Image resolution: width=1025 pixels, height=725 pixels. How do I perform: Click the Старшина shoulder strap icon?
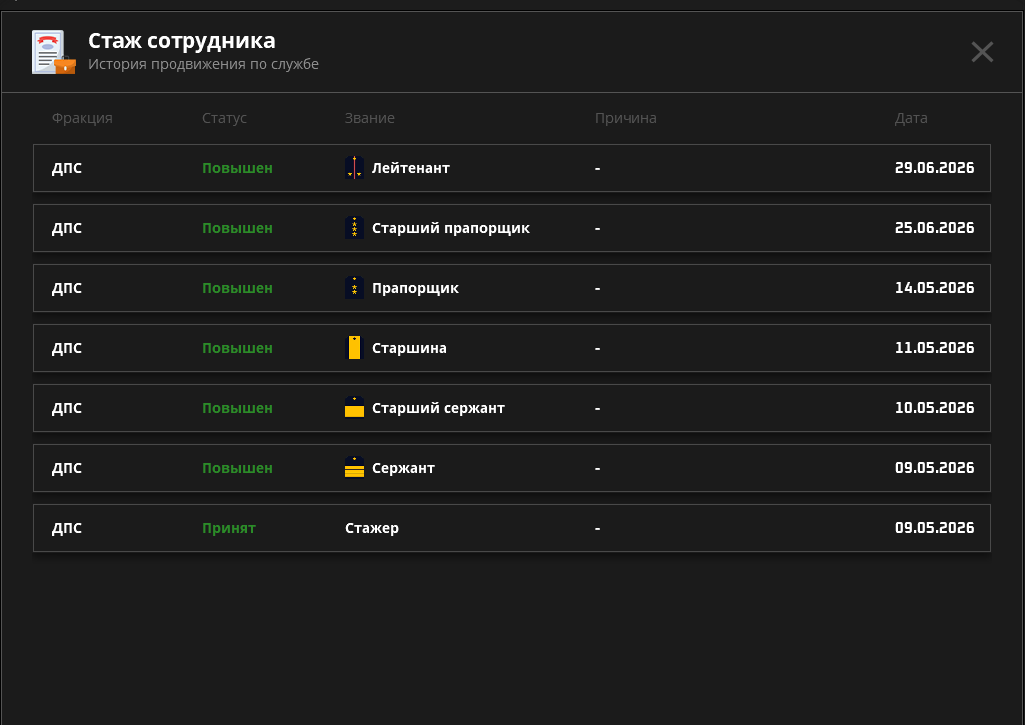coord(354,348)
